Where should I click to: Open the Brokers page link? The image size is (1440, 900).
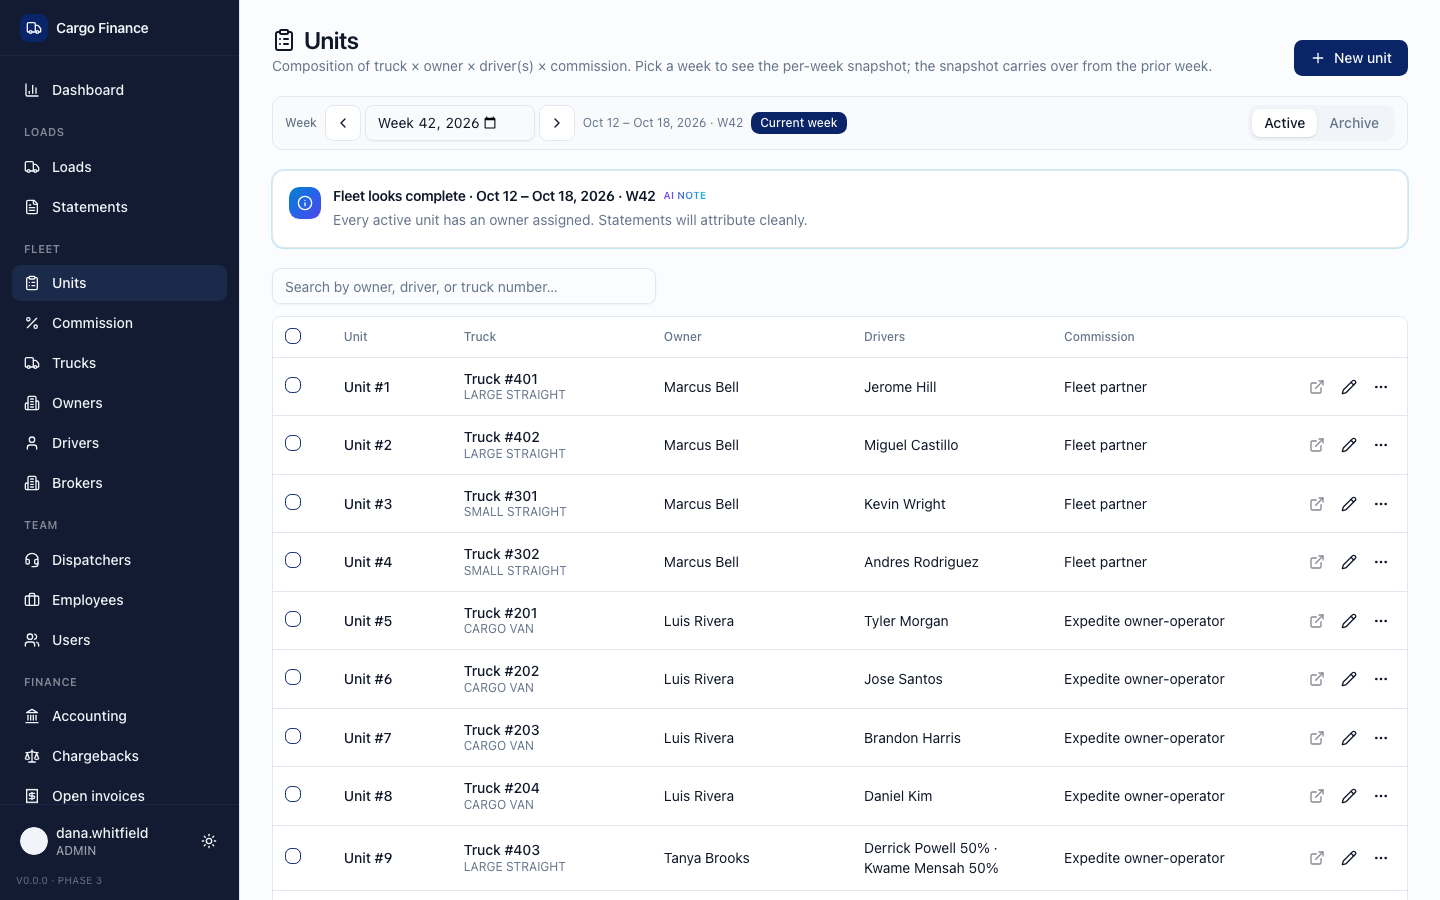point(120,483)
